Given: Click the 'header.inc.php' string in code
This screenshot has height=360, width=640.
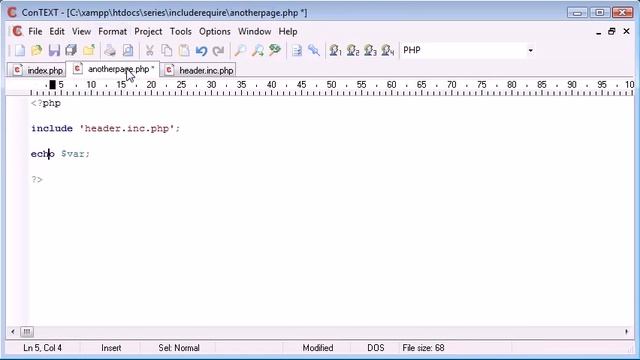Looking at the screenshot, I should pyautogui.click(x=127, y=129).
